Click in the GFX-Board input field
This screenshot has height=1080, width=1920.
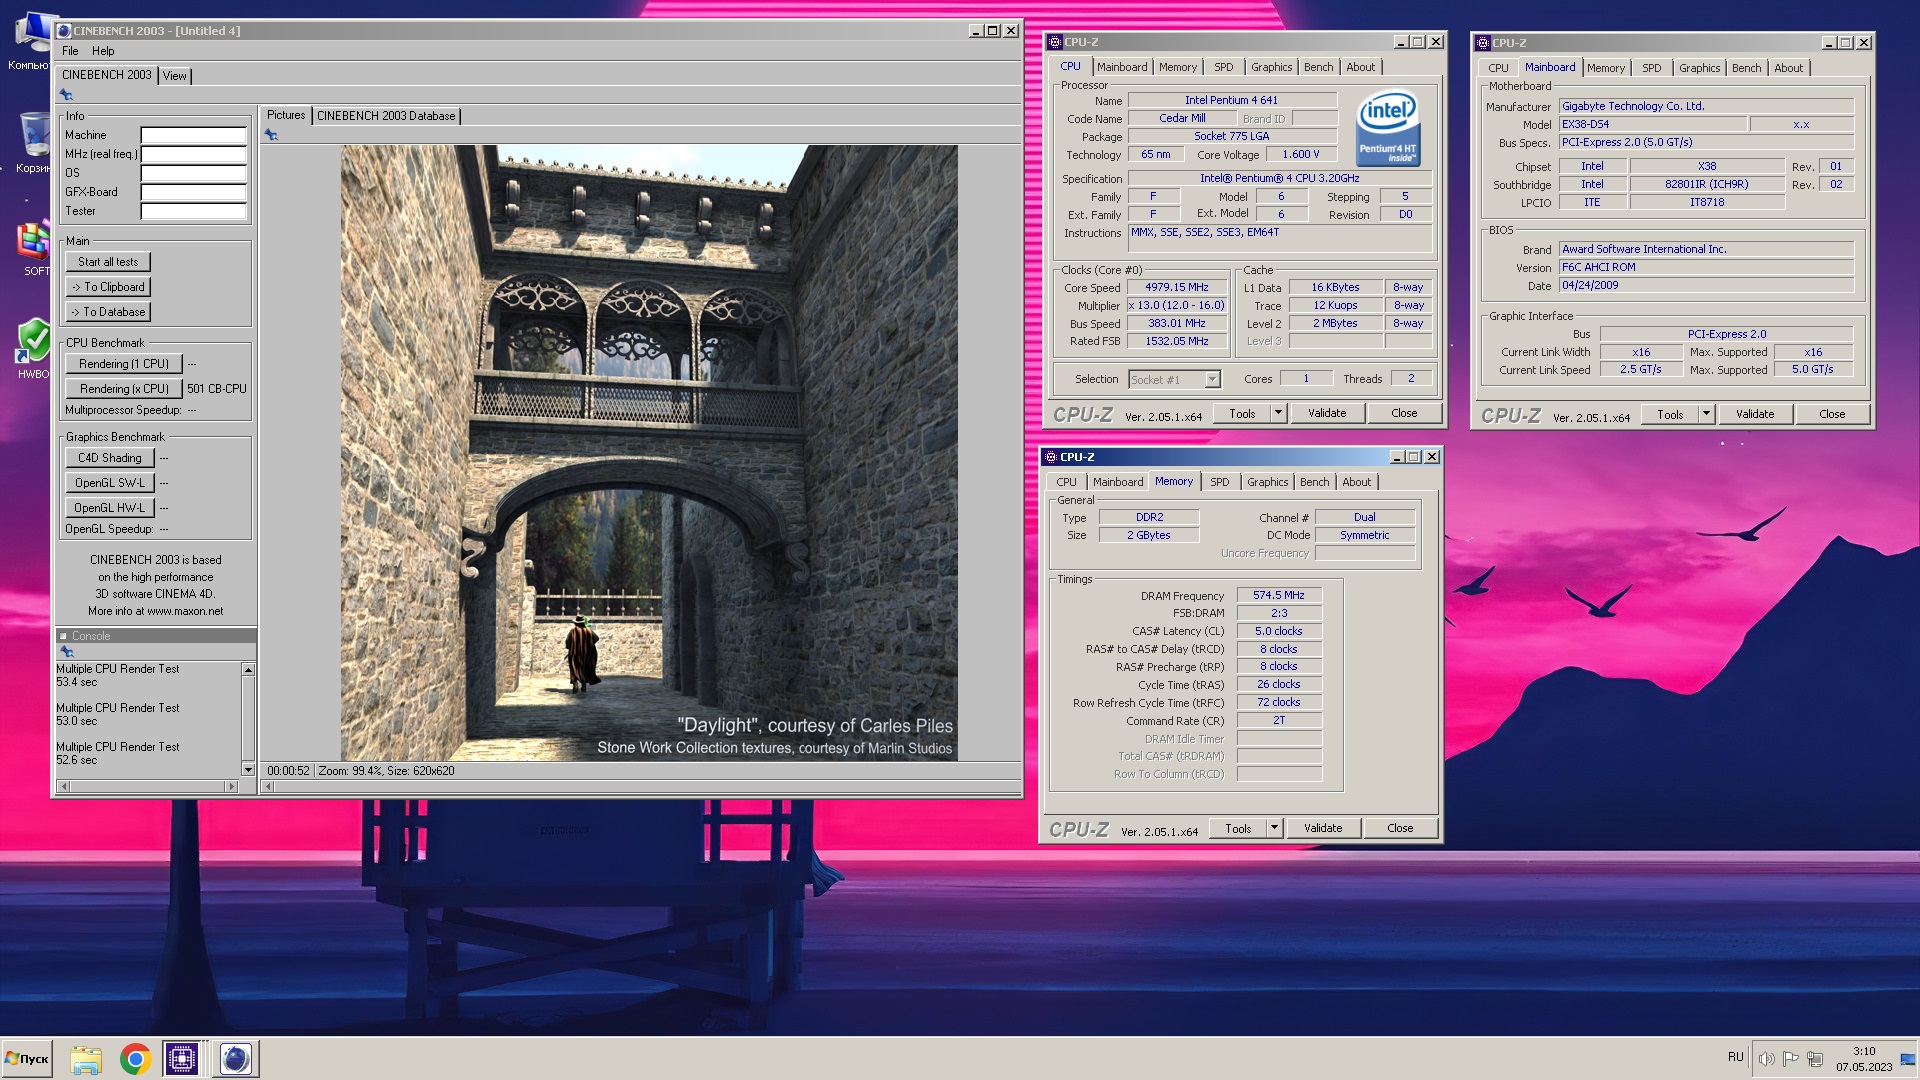click(x=193, y=192)
